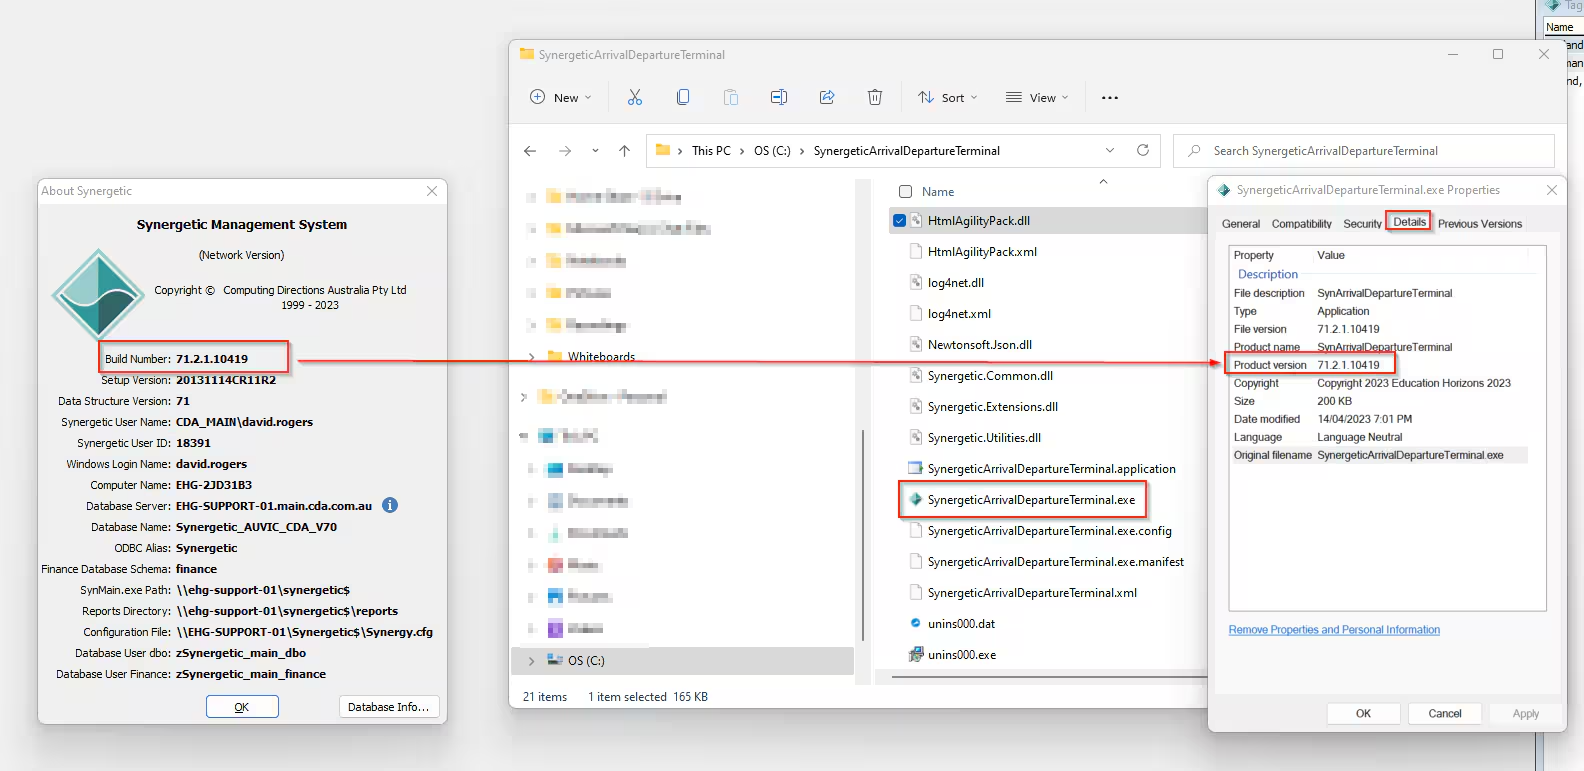Viewport: 1584px width, 771px height.
Task: Refresh the Explorer folder view
Action: coord(1143,150)
